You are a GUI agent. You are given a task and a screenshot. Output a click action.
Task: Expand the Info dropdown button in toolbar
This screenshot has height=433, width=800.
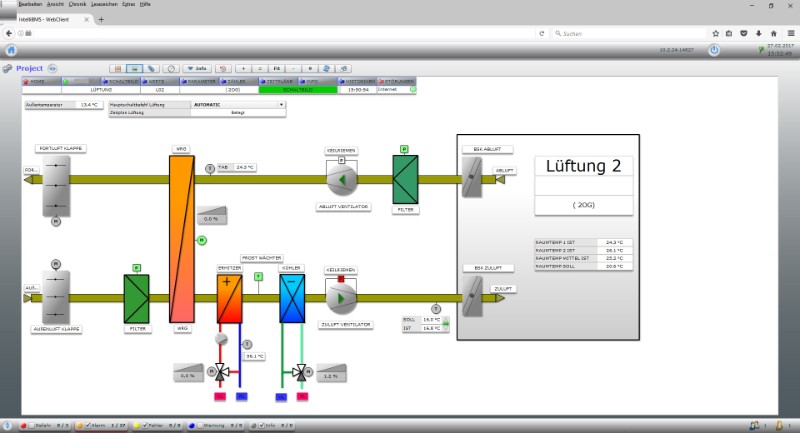(x=196, y=68)
